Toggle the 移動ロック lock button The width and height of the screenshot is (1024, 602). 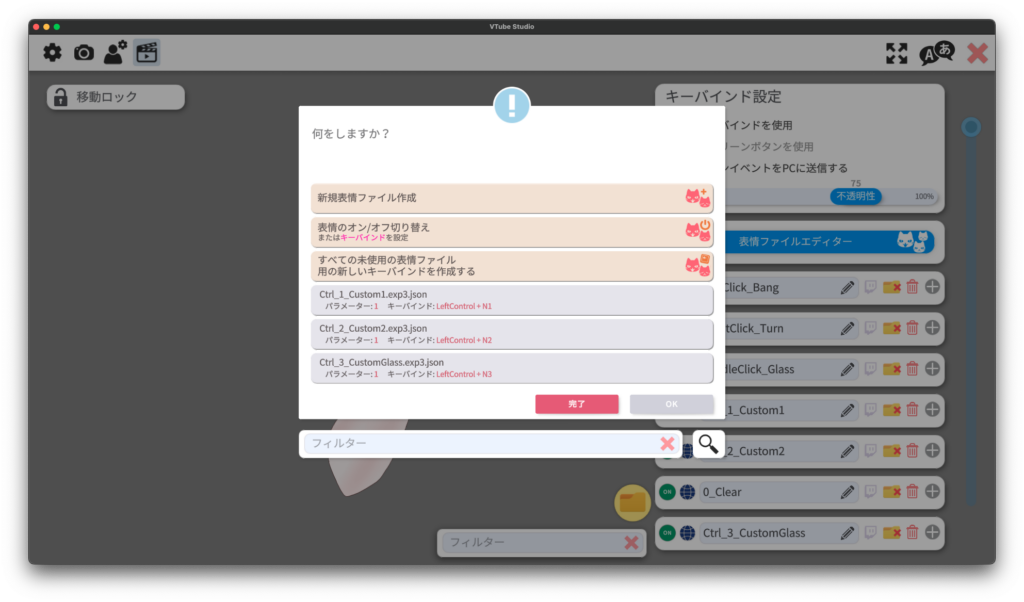(115, 97)
